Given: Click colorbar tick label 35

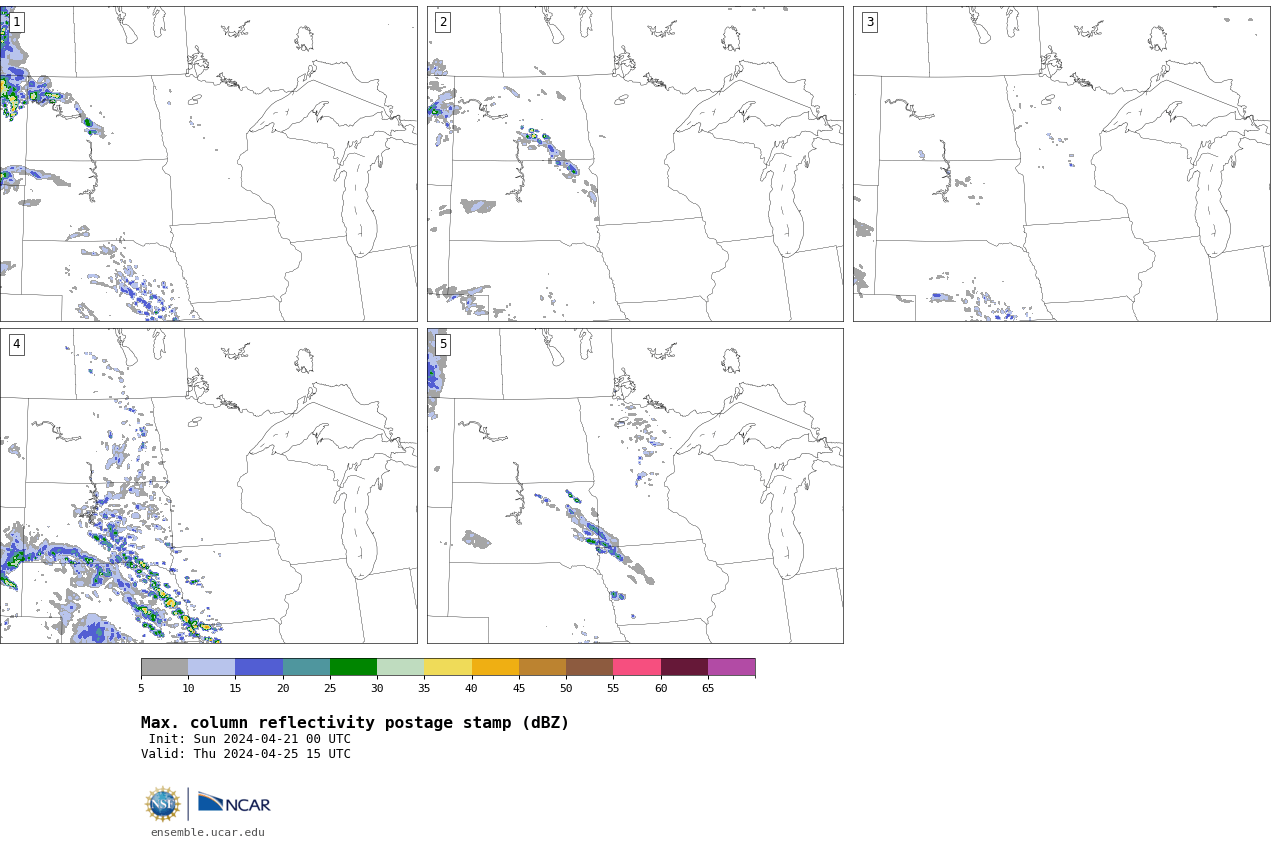Looking at the screenshot, I should tap(424, 688).
